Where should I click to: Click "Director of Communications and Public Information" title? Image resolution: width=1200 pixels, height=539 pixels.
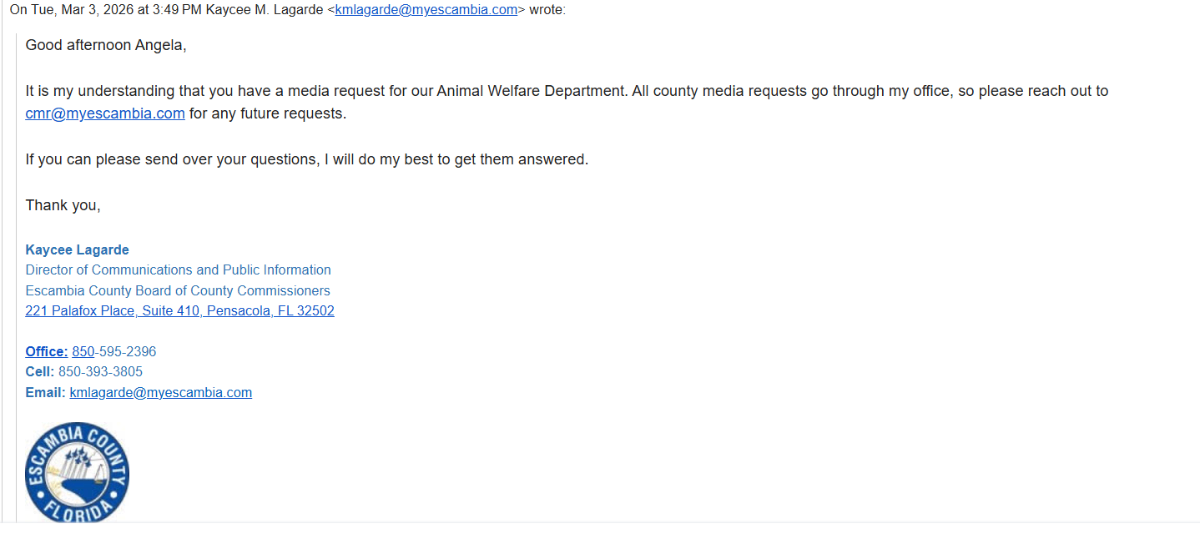click(x=178, y=270)
